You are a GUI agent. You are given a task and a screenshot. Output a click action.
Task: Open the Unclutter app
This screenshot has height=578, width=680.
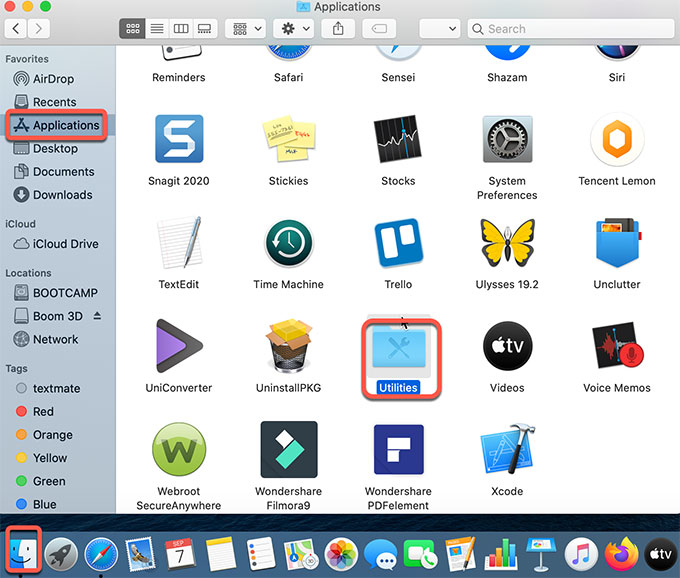click(617, 242)
